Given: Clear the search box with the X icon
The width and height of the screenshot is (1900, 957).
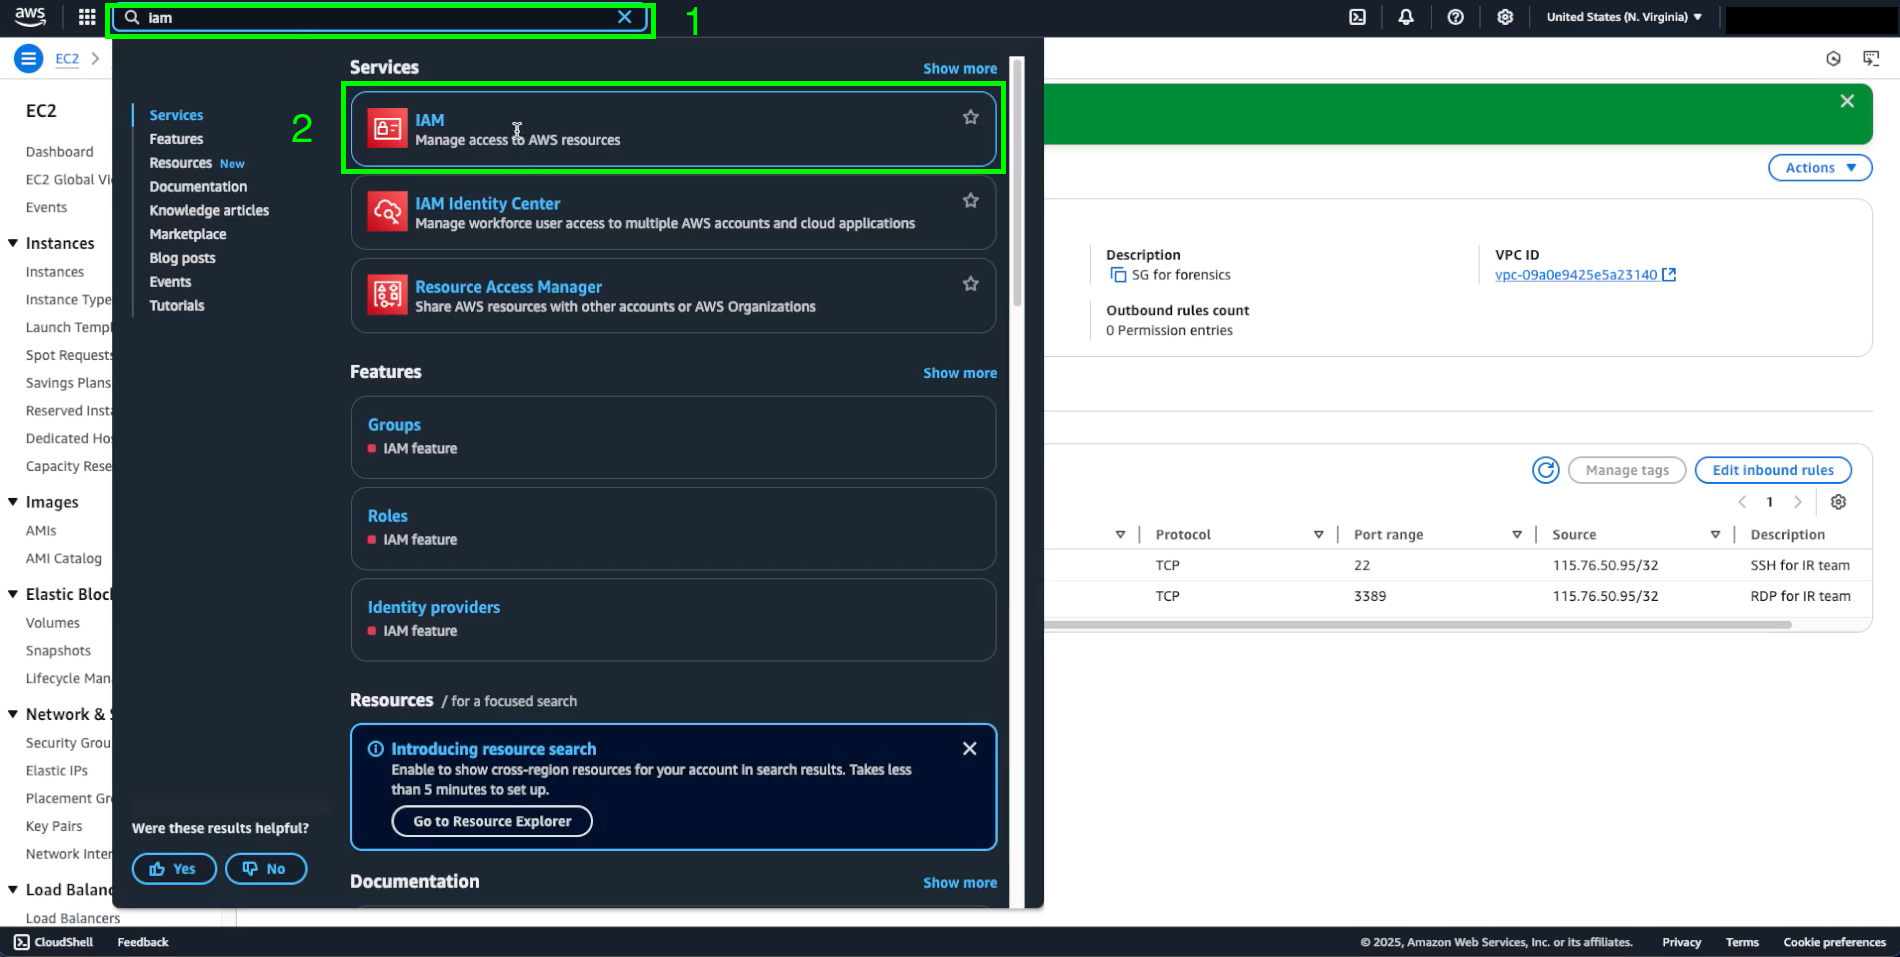Looking at the screenshot, I should click(625, 17).
